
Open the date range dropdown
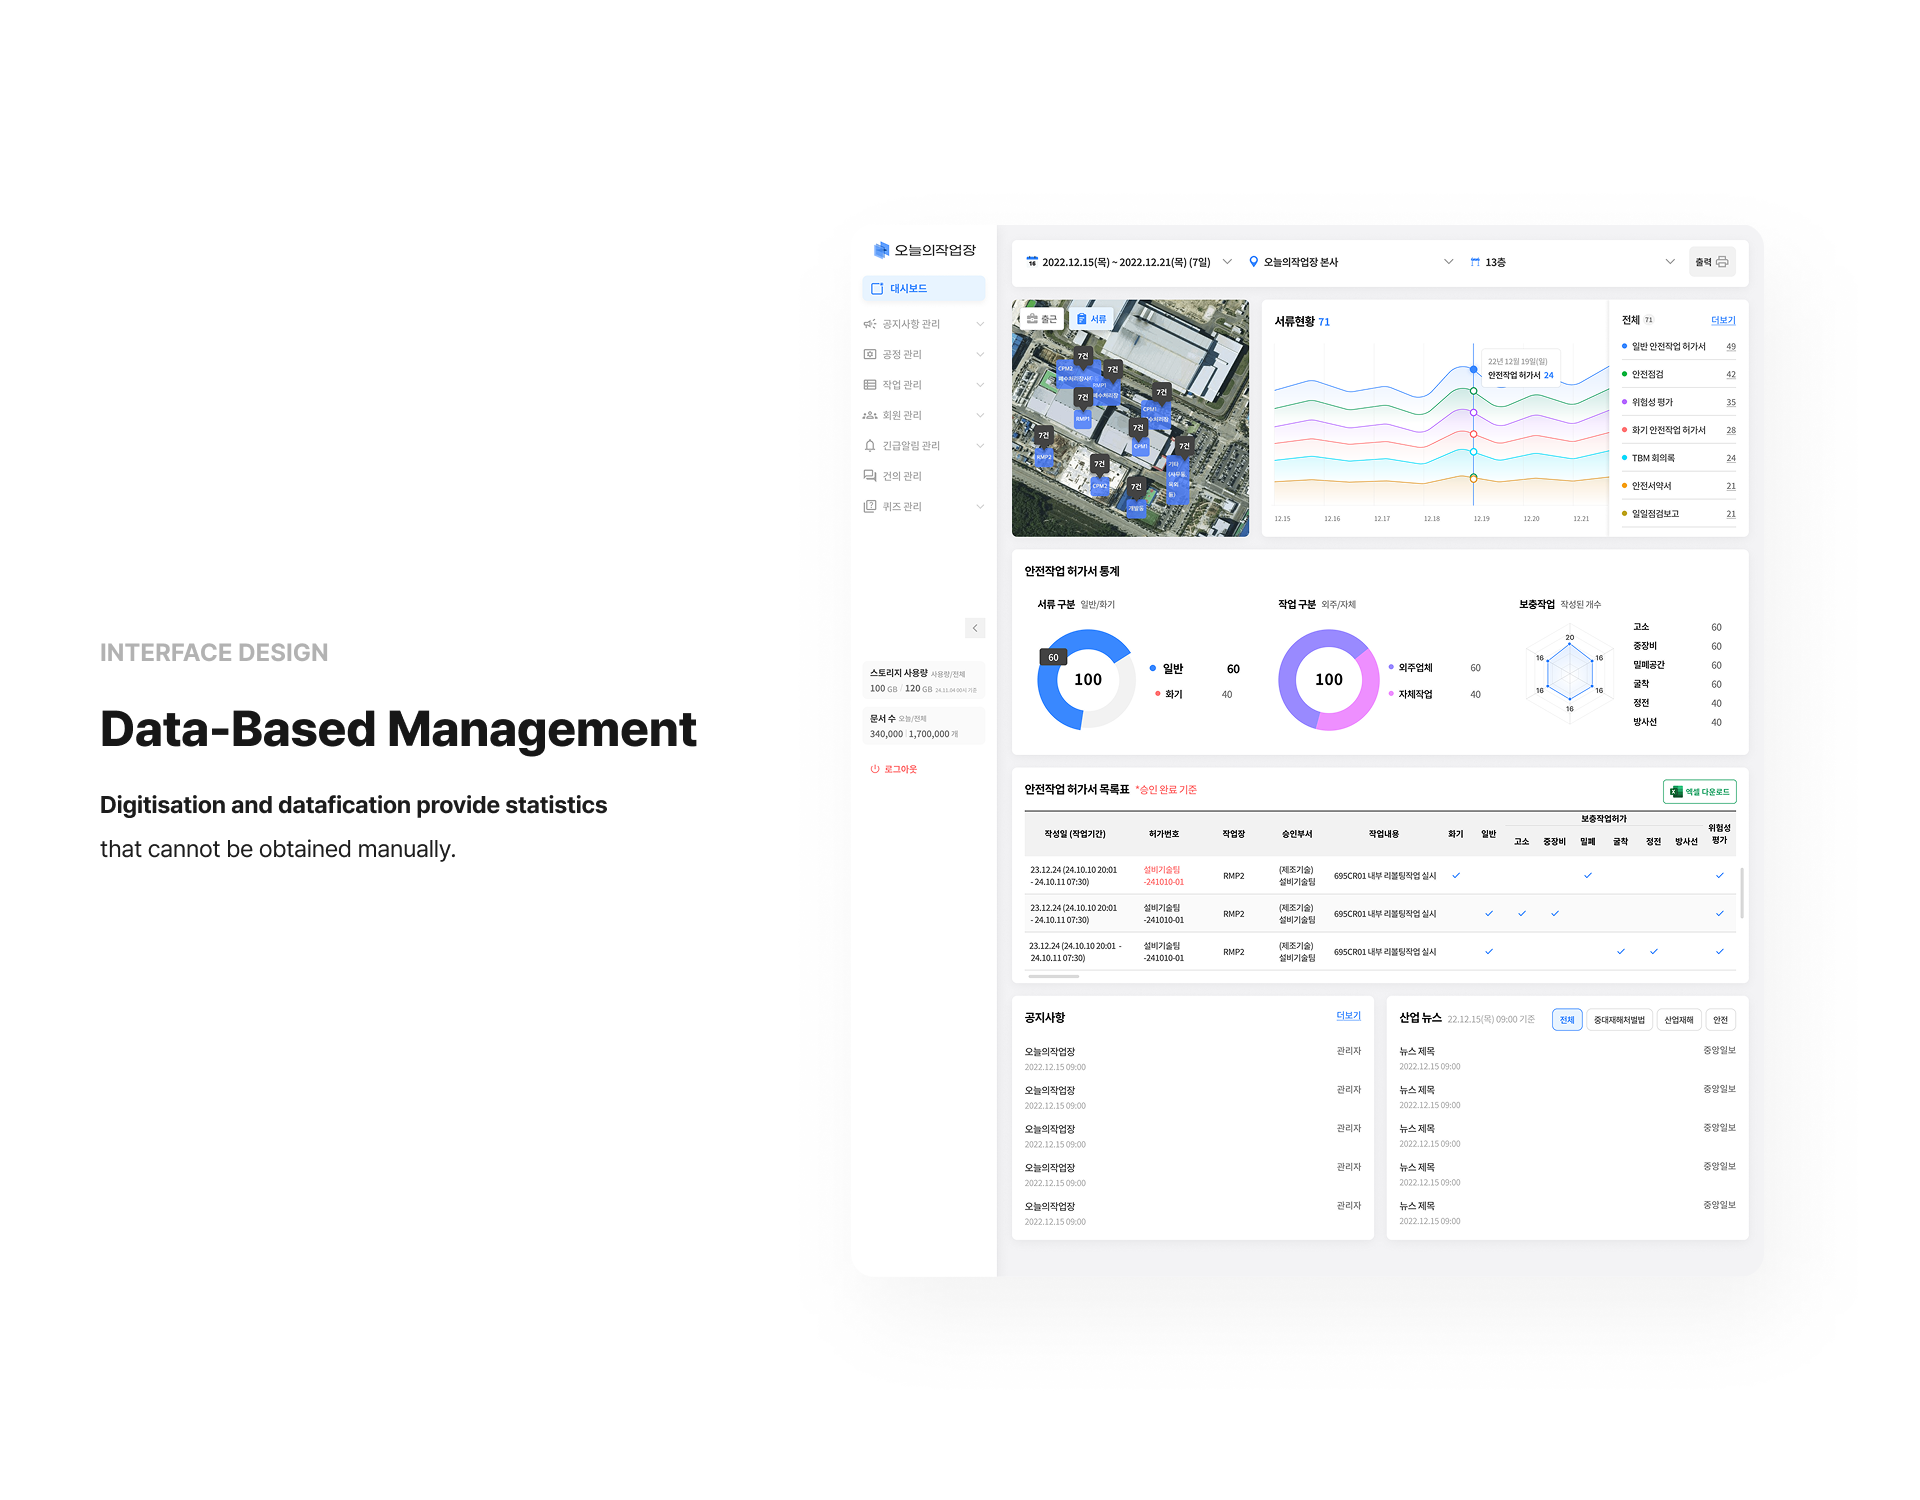(1227, 262)
